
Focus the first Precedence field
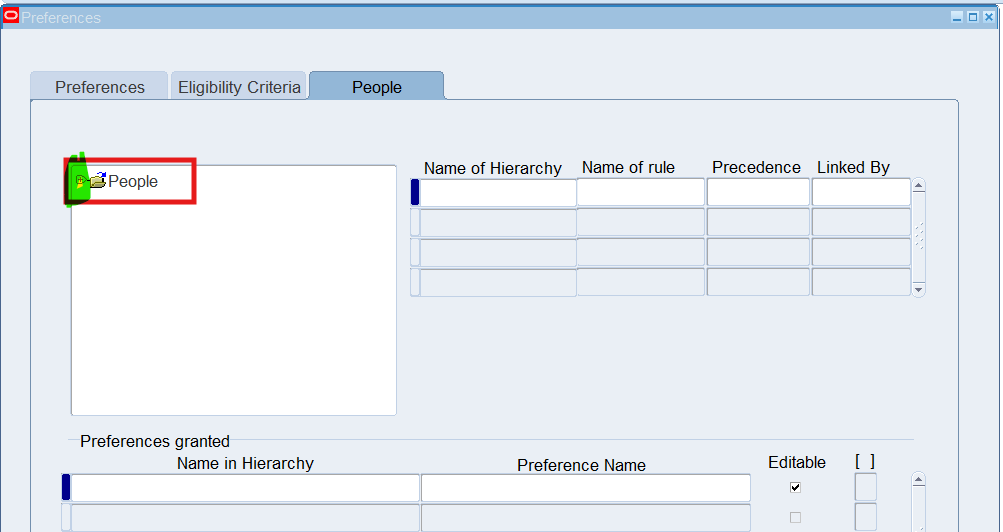(757, 192)
